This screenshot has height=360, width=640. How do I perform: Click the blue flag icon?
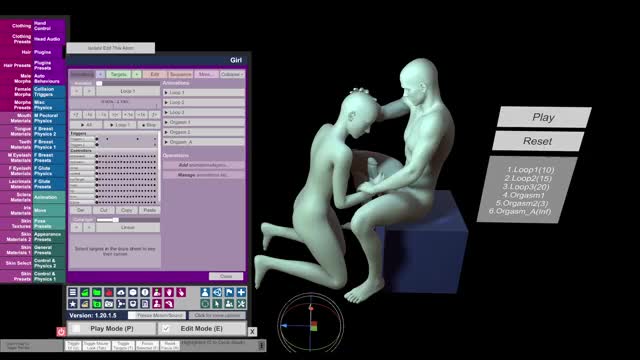(x=229, y=292)
